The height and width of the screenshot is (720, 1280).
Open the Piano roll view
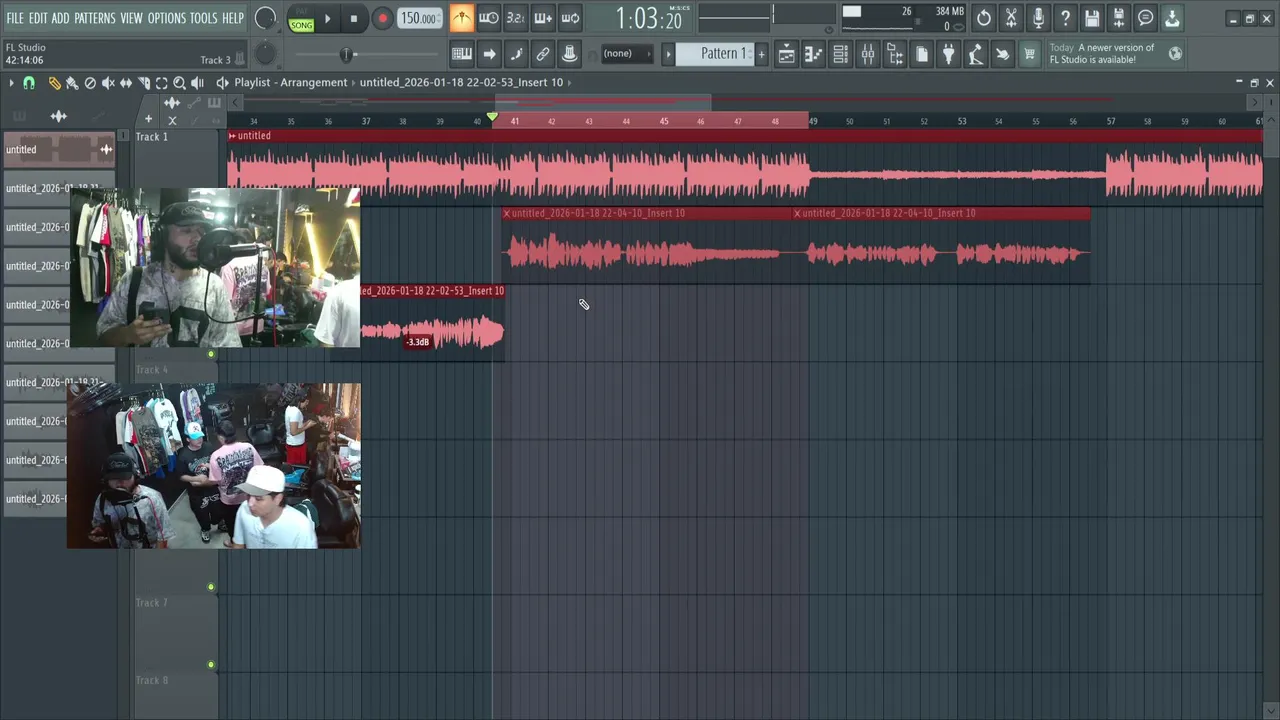(814, 54)
